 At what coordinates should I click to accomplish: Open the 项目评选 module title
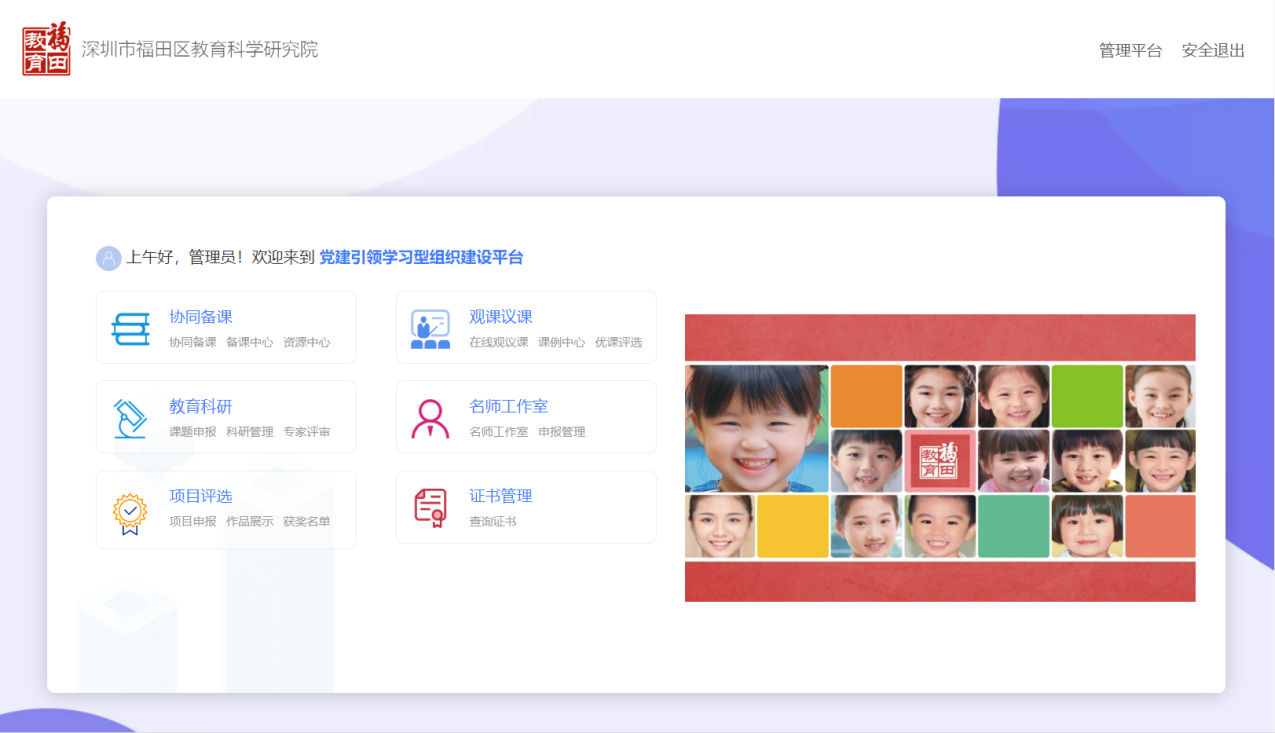click(x=201, y=497)
